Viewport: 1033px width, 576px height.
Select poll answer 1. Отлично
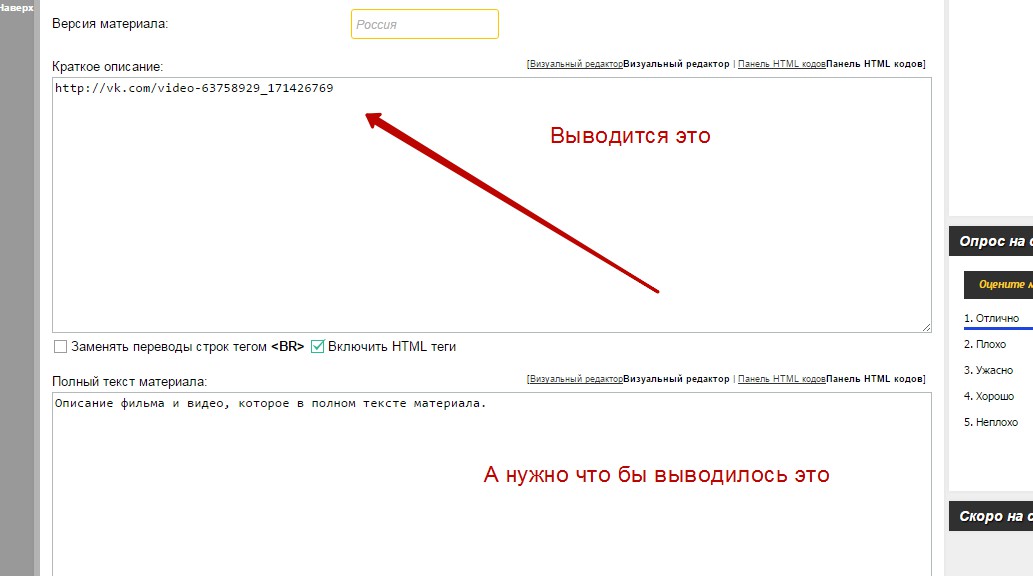pyautogui.click(x=992, y=318)
